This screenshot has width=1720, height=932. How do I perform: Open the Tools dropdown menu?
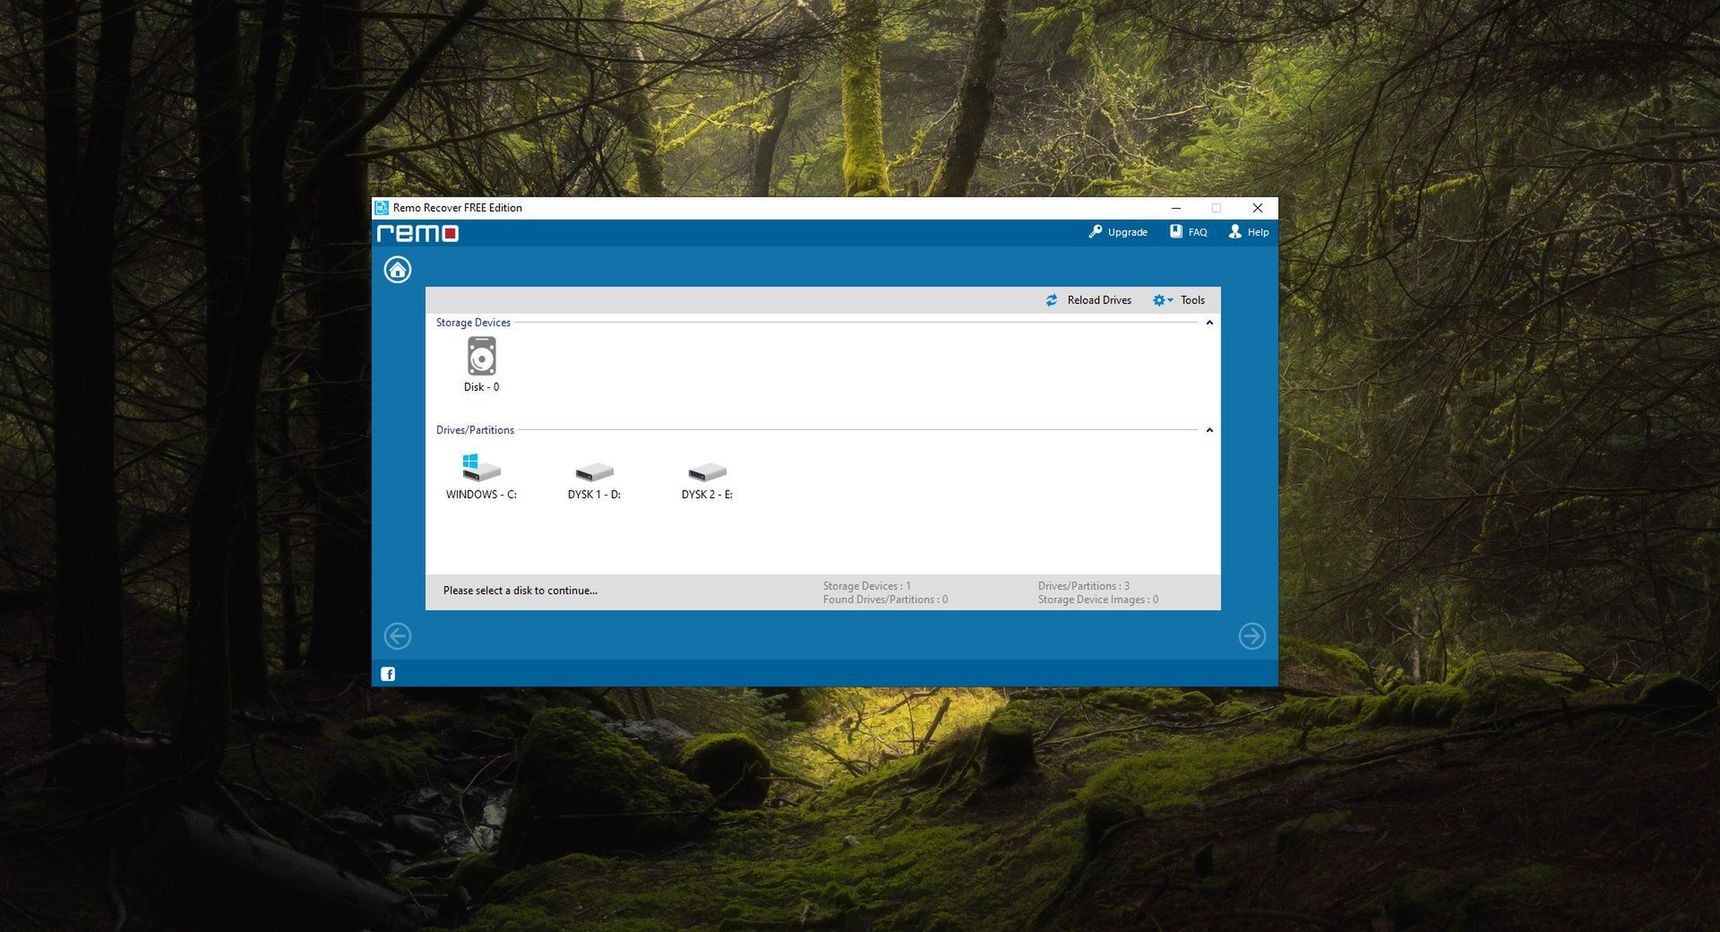pyautogui.click(x=1179, y=300)
